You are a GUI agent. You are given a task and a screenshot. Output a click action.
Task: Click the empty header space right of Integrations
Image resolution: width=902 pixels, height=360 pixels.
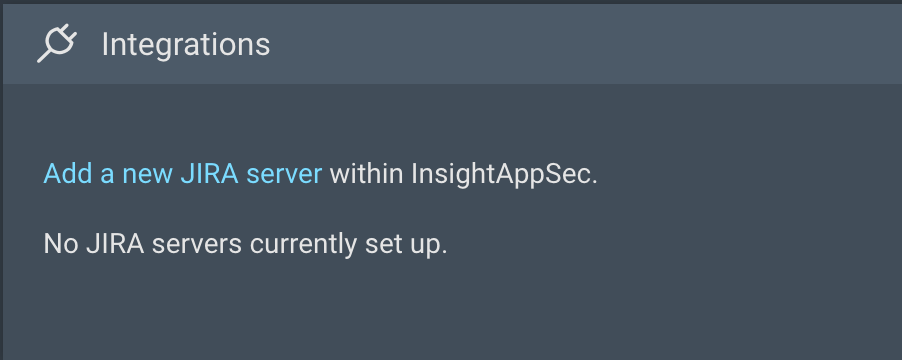point(586,44)
